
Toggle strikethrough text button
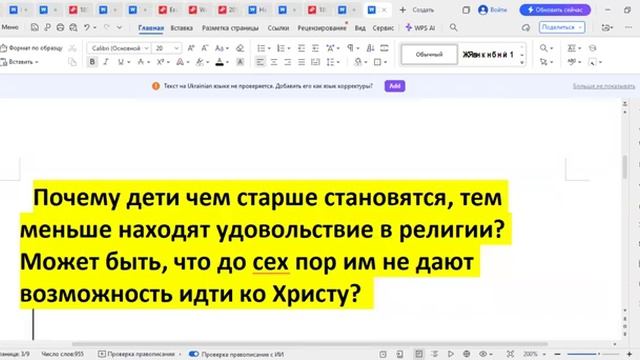(x=141, y=62)
